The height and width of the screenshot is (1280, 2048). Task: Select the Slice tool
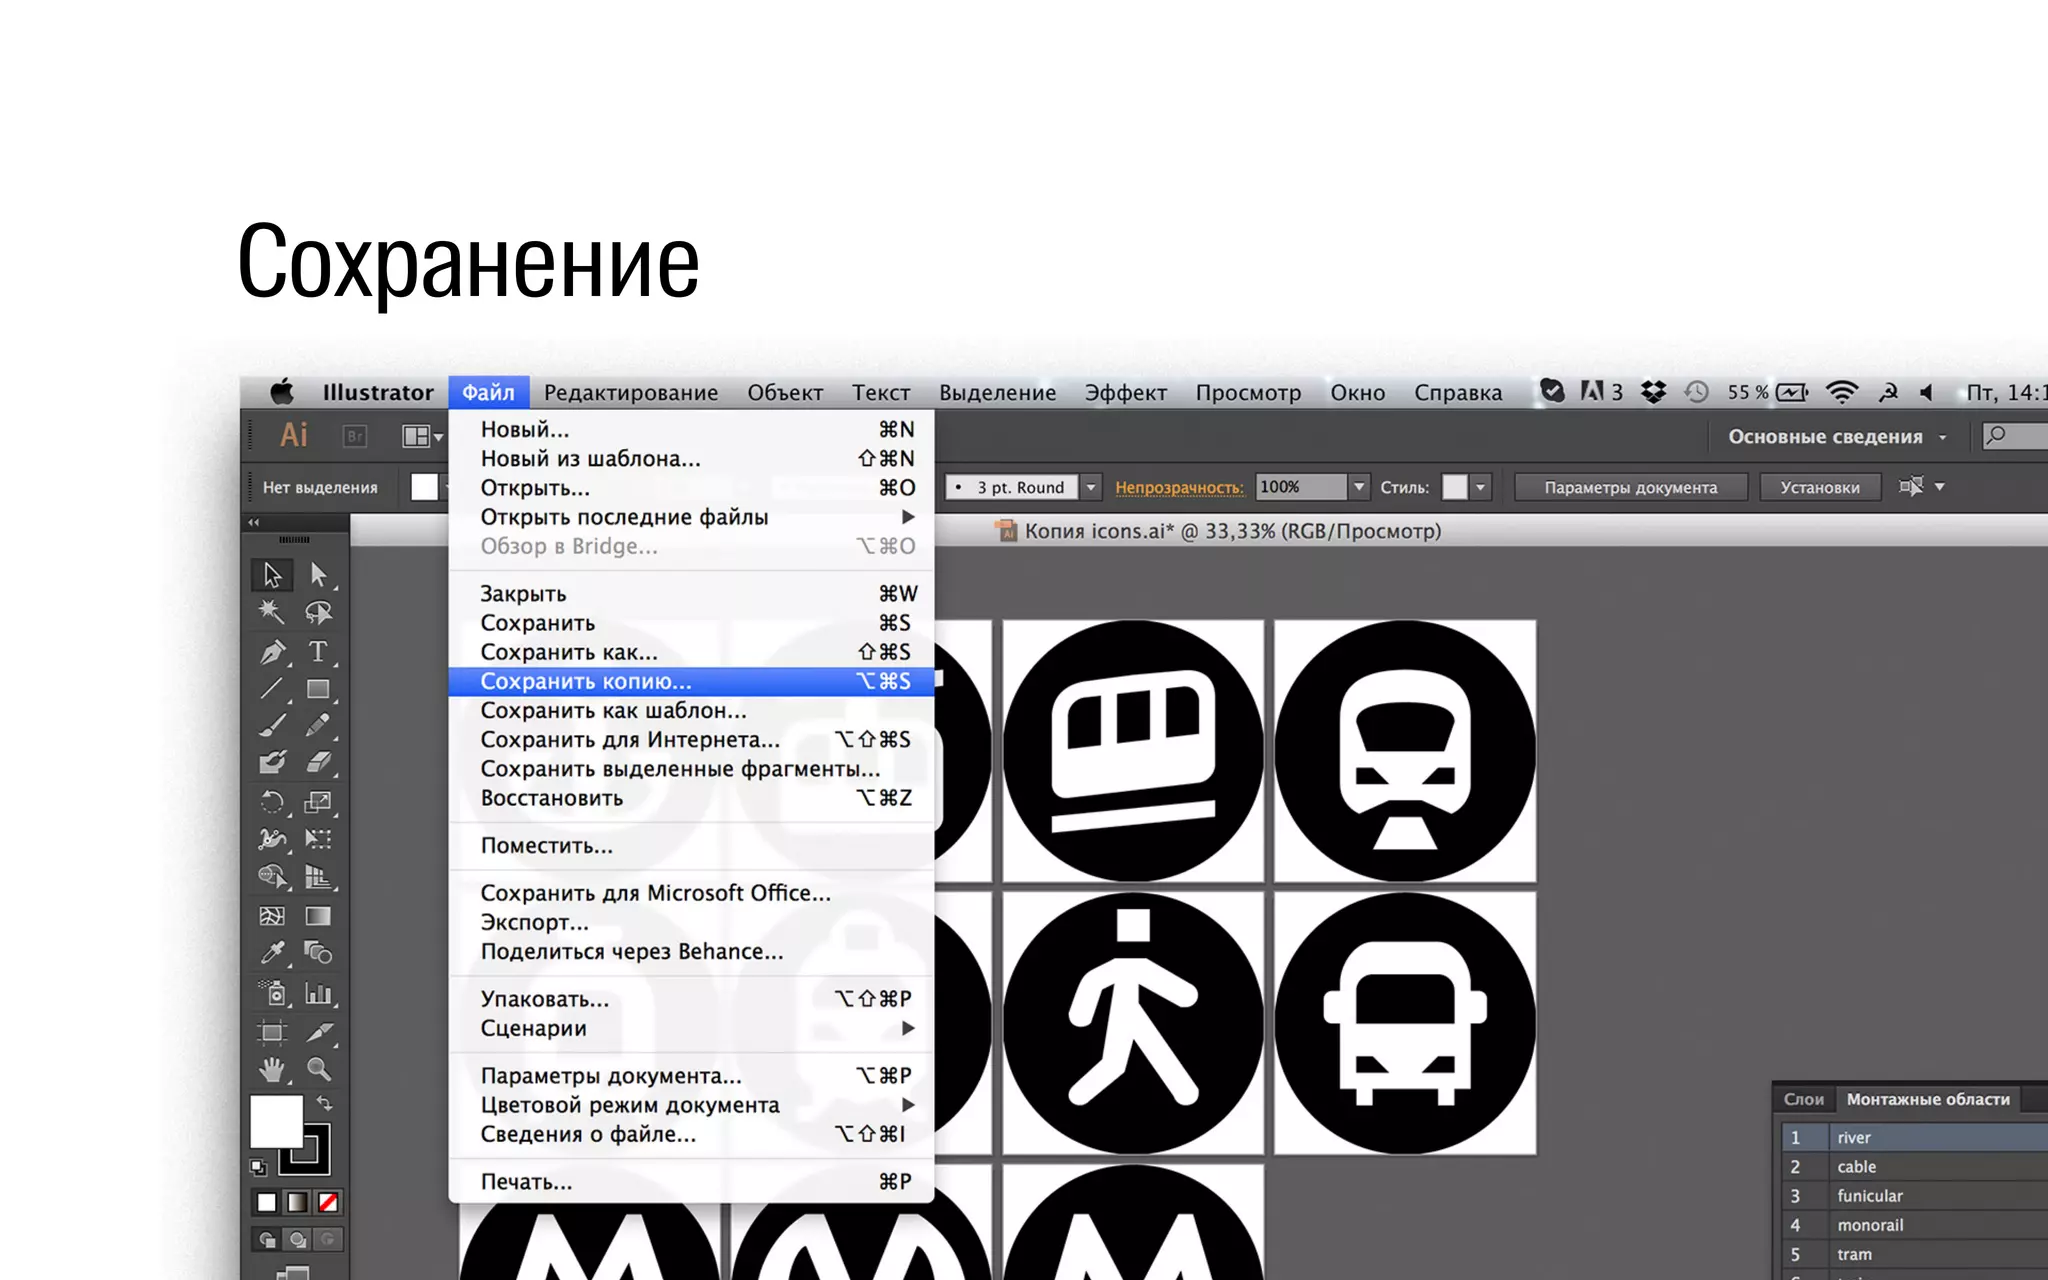tap(318, 1032)
